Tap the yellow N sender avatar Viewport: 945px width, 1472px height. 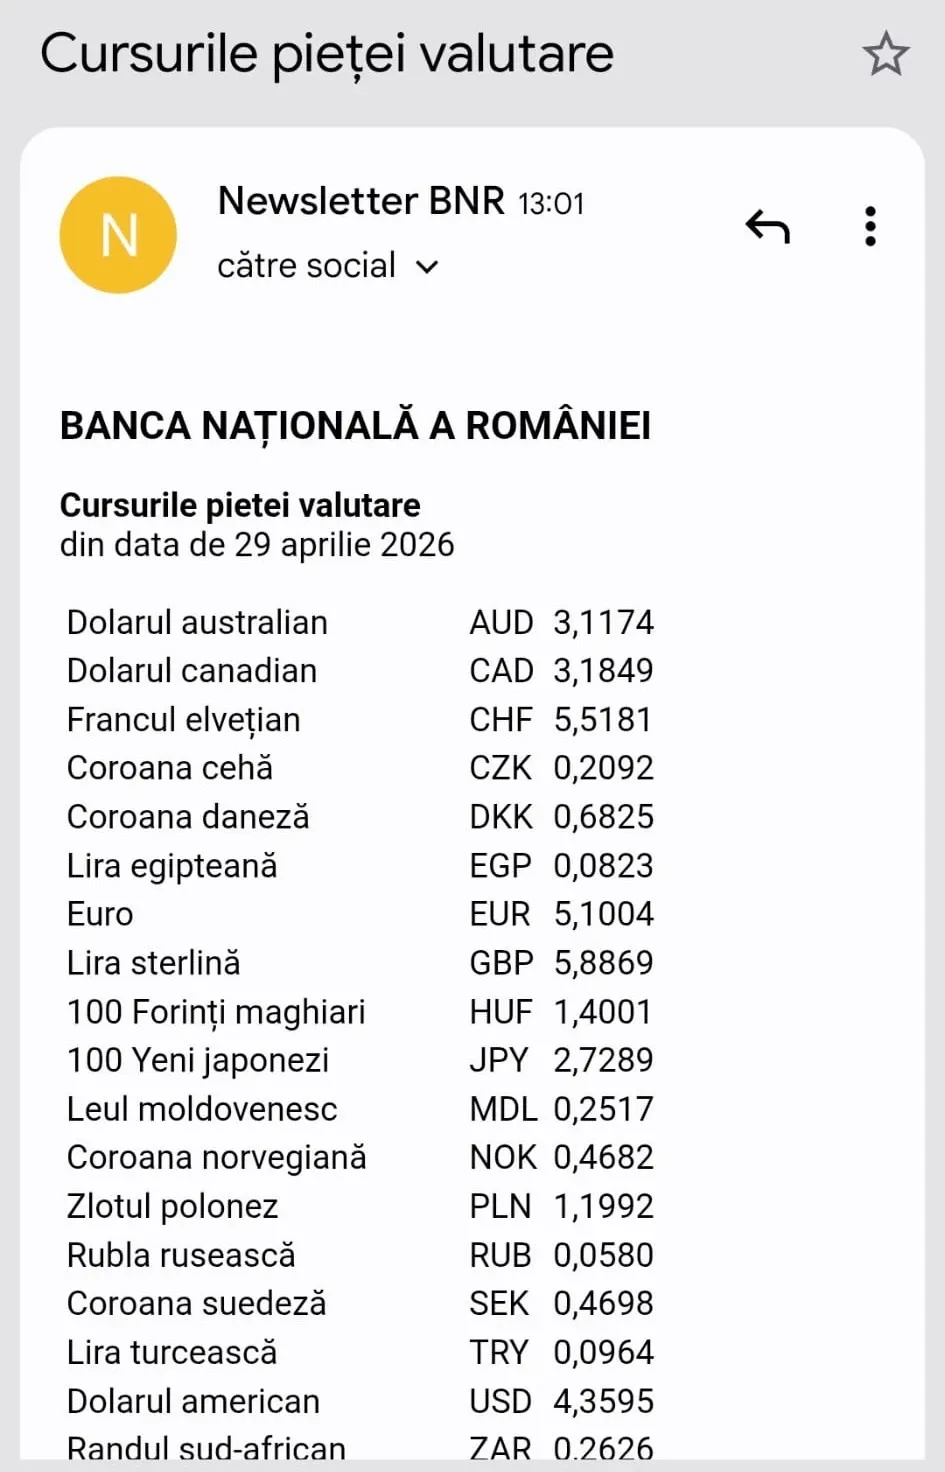coord(118,235)
